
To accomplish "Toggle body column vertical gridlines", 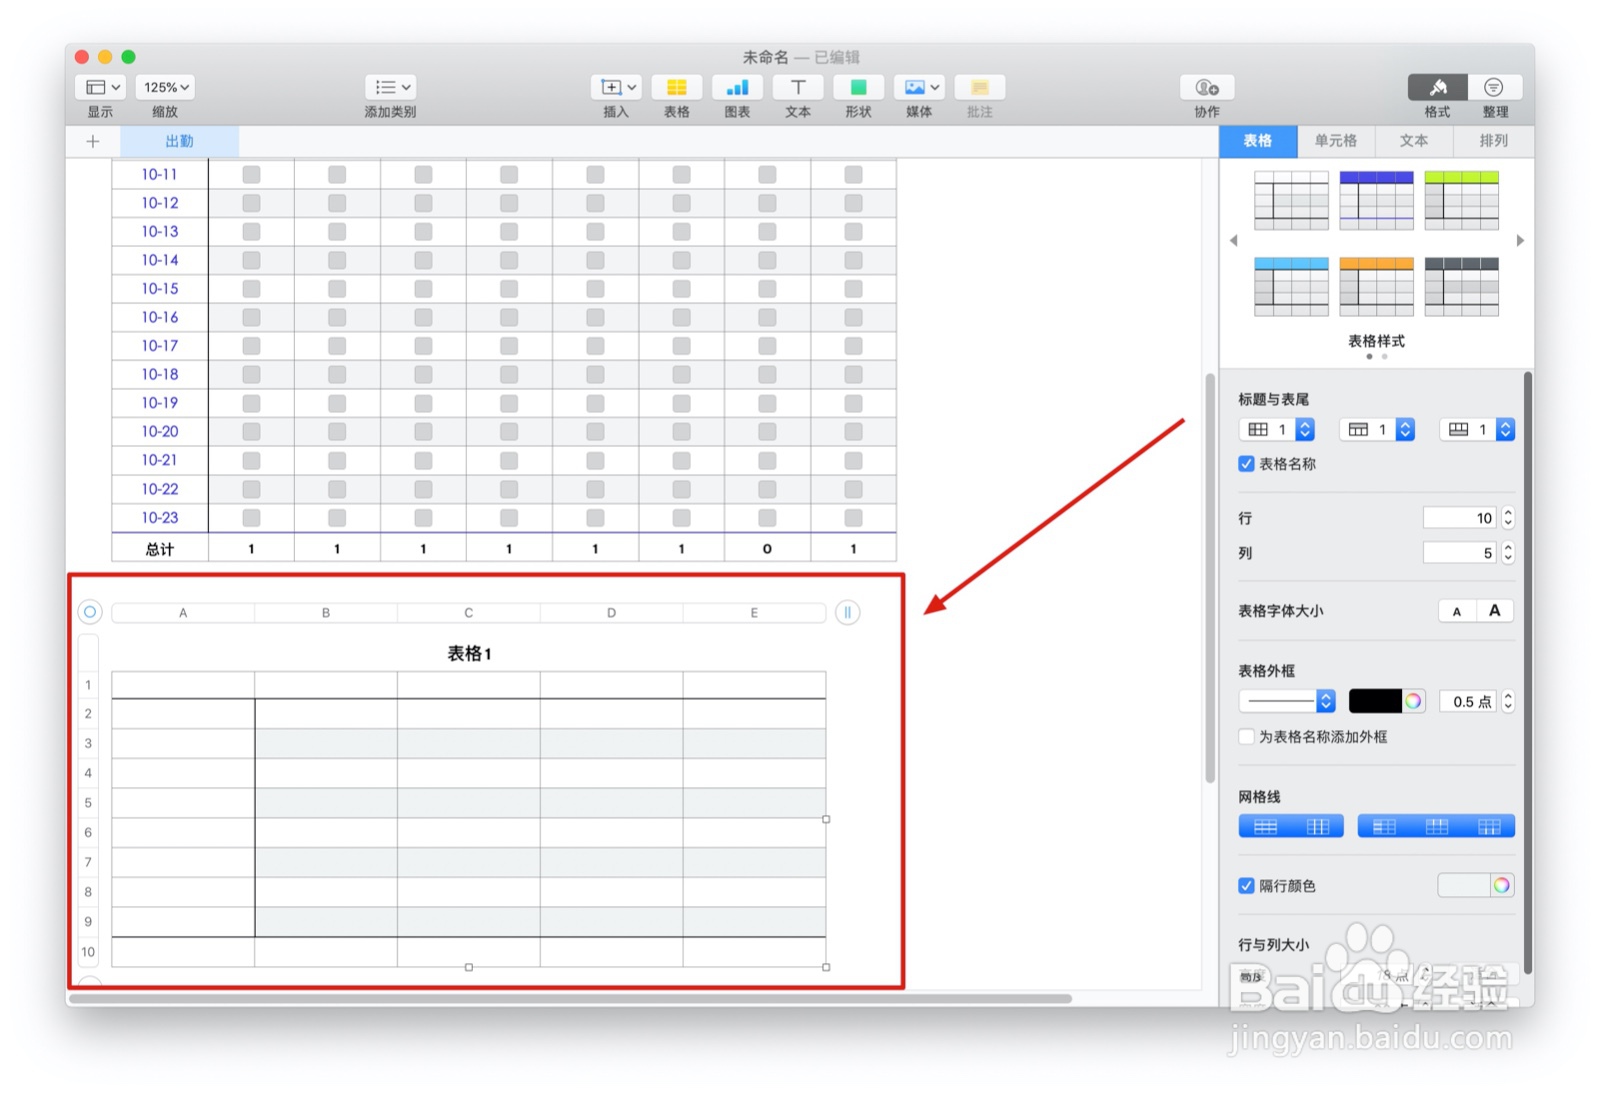I will tap(1318, 827).
